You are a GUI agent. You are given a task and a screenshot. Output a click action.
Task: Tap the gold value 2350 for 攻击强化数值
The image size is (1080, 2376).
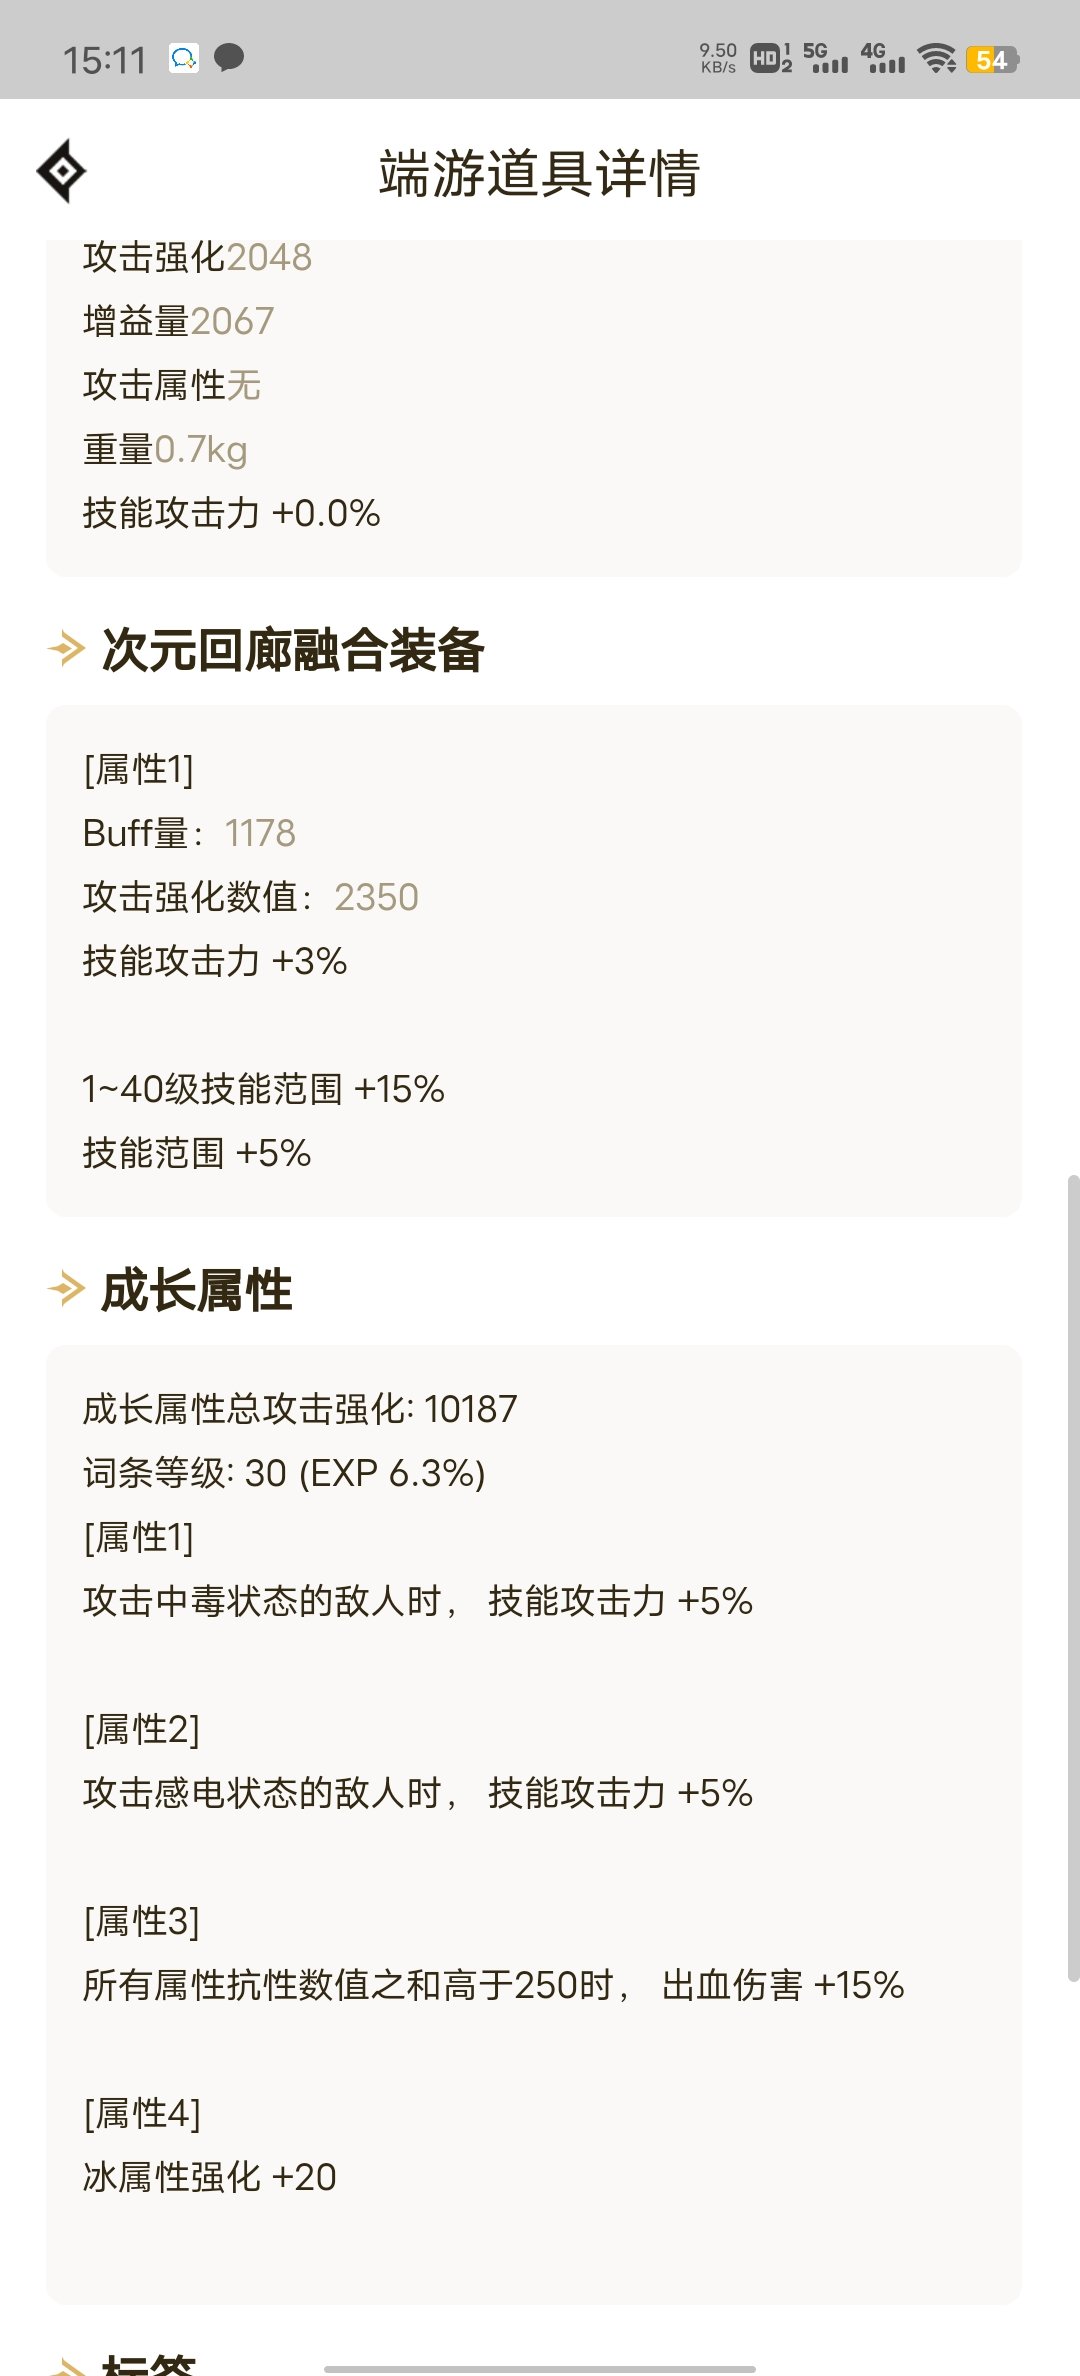[380, 898]
